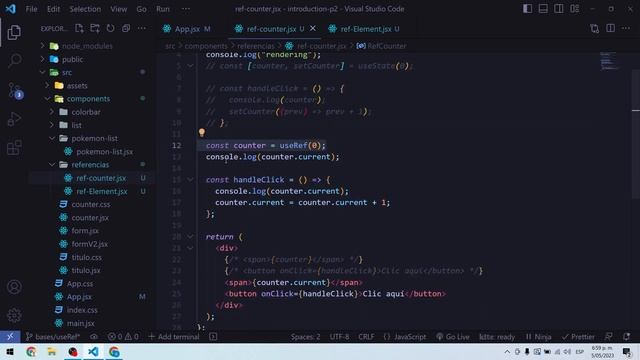Split the editor to the right
Screen dimensions: 640x360
pos(610,29)
